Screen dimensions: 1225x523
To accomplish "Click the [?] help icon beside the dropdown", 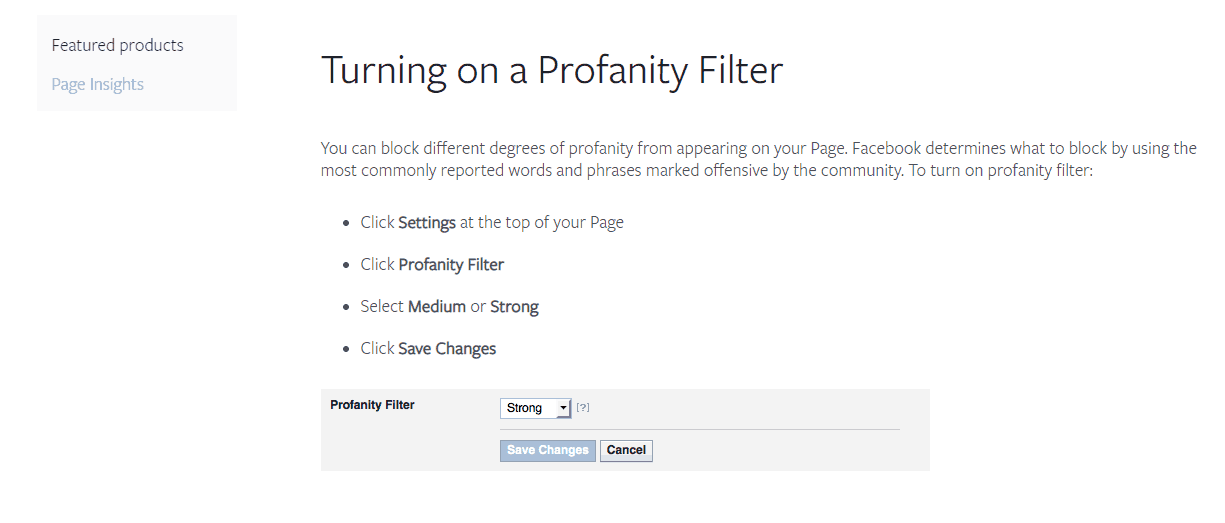I will click(583, 408).
